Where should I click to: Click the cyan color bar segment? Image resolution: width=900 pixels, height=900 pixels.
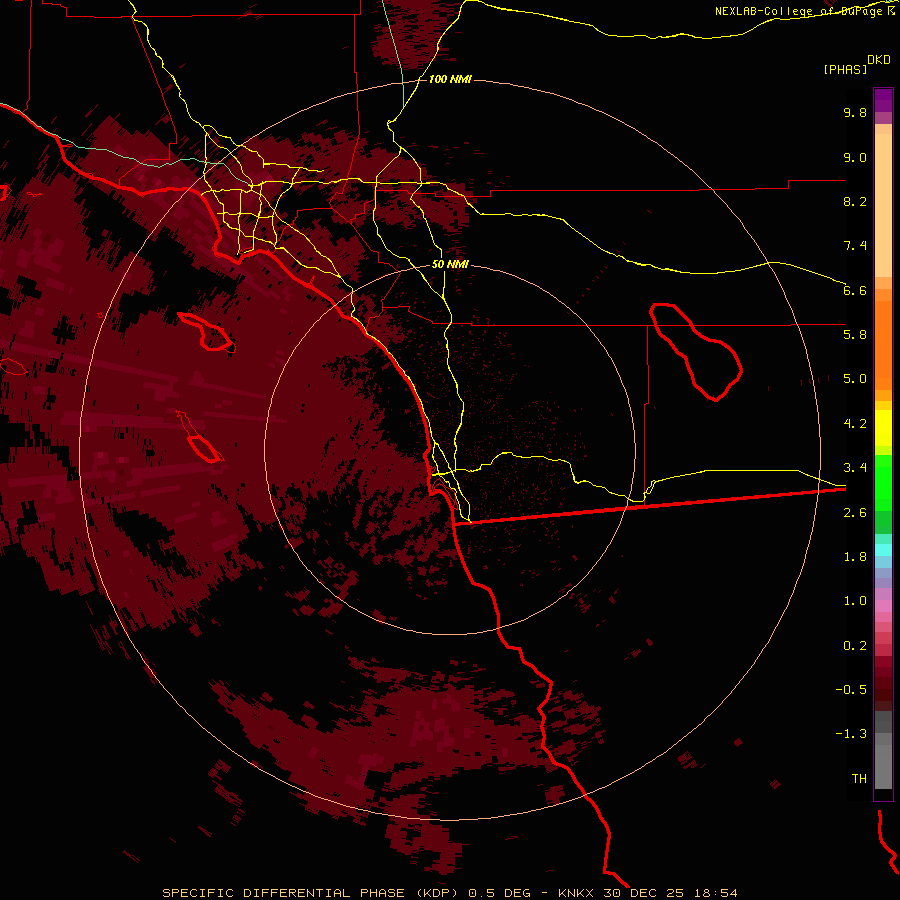click(883, 550)
